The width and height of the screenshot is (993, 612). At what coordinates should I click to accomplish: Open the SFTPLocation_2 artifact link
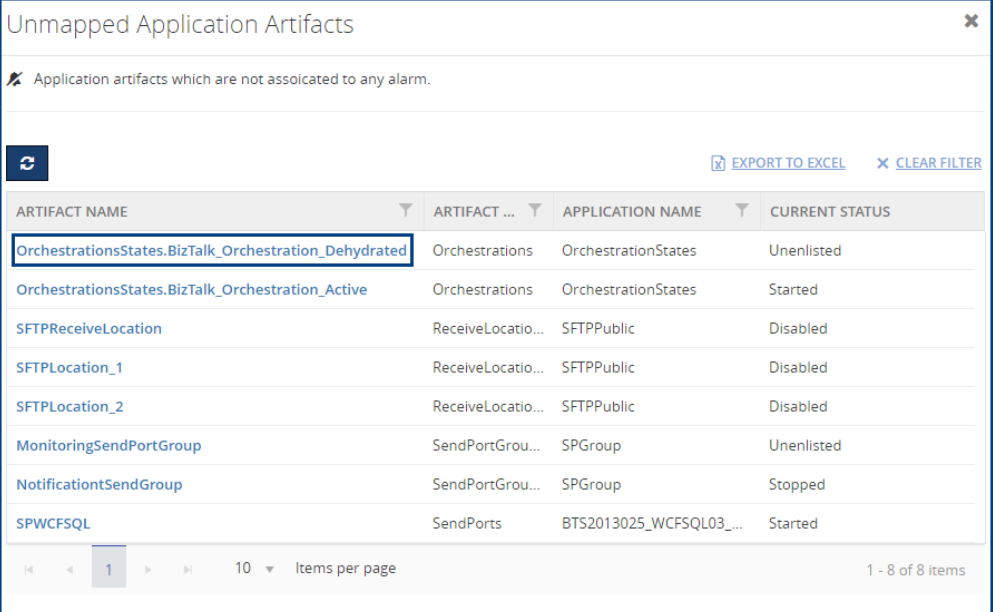[70, 406]
